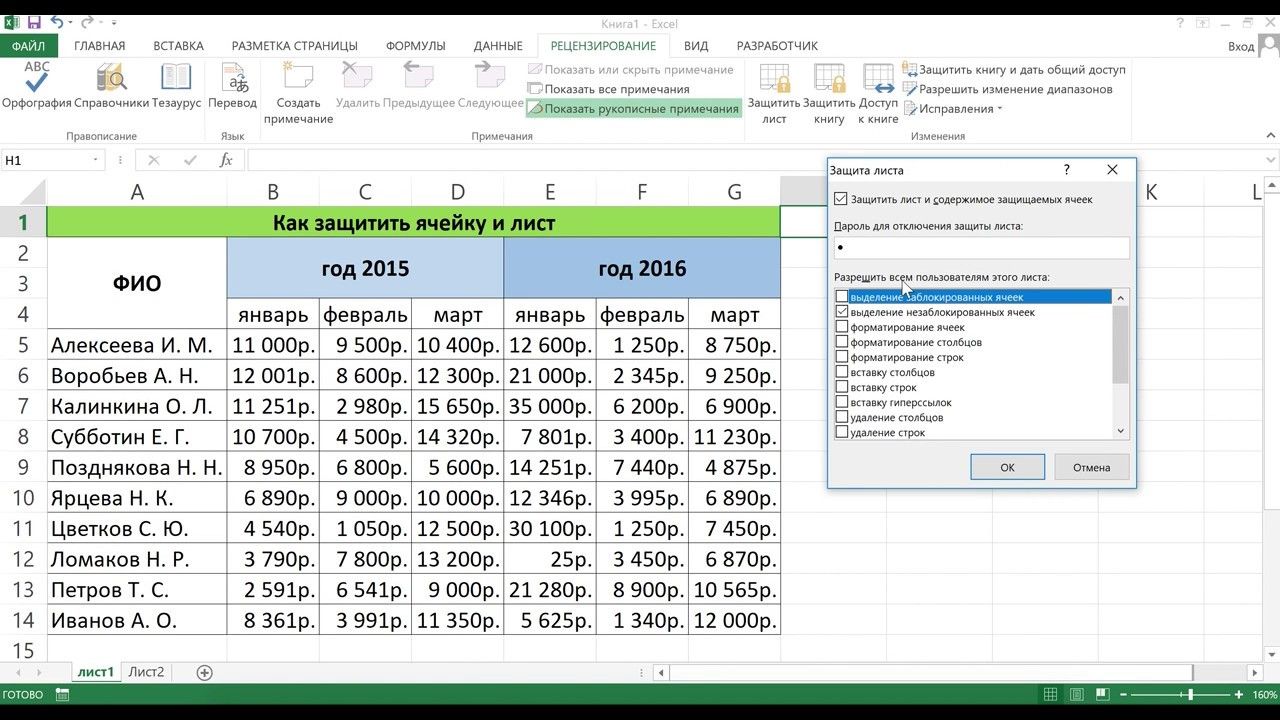Click ОК in Защита листа dialog
Image resolution: width=1280 pixels, height=720 pixels.
click(1007, 467)
